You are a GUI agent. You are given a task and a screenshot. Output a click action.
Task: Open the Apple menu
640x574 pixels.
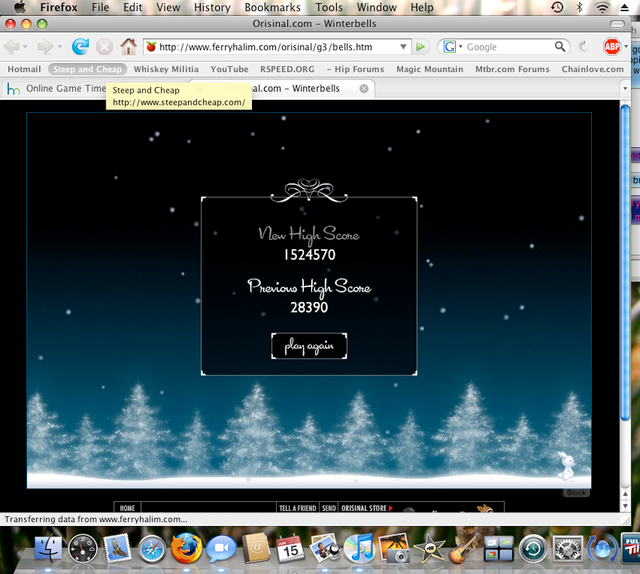(19, 7)
